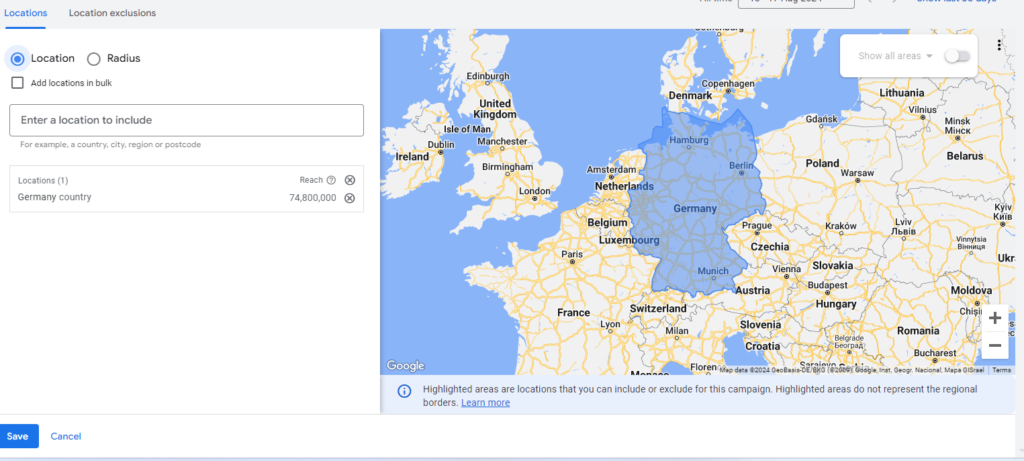Open the map three-dot overflow menu

(x=999, y=45)
